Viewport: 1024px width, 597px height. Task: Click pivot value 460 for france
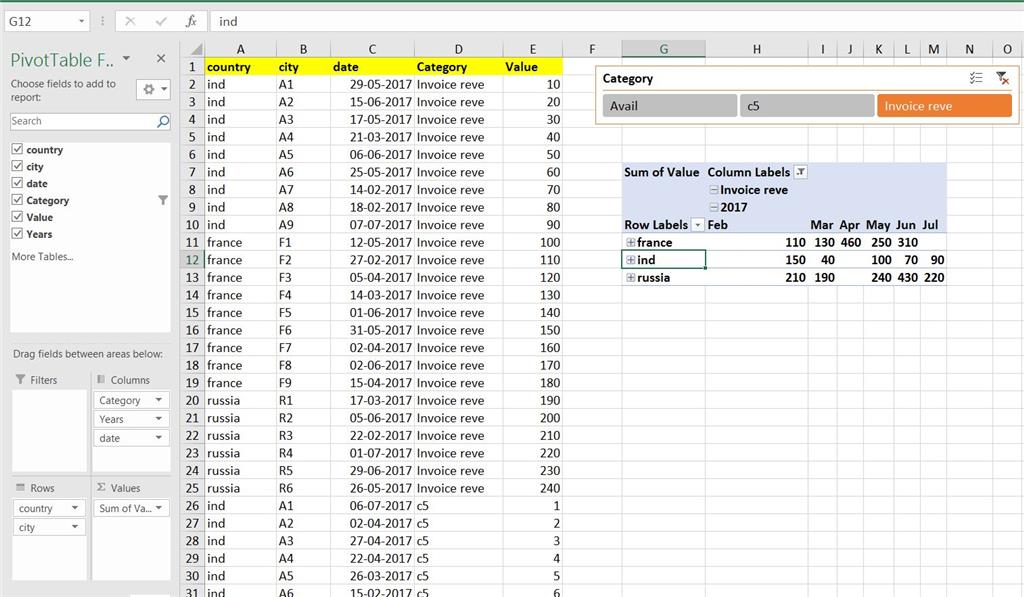850,242
